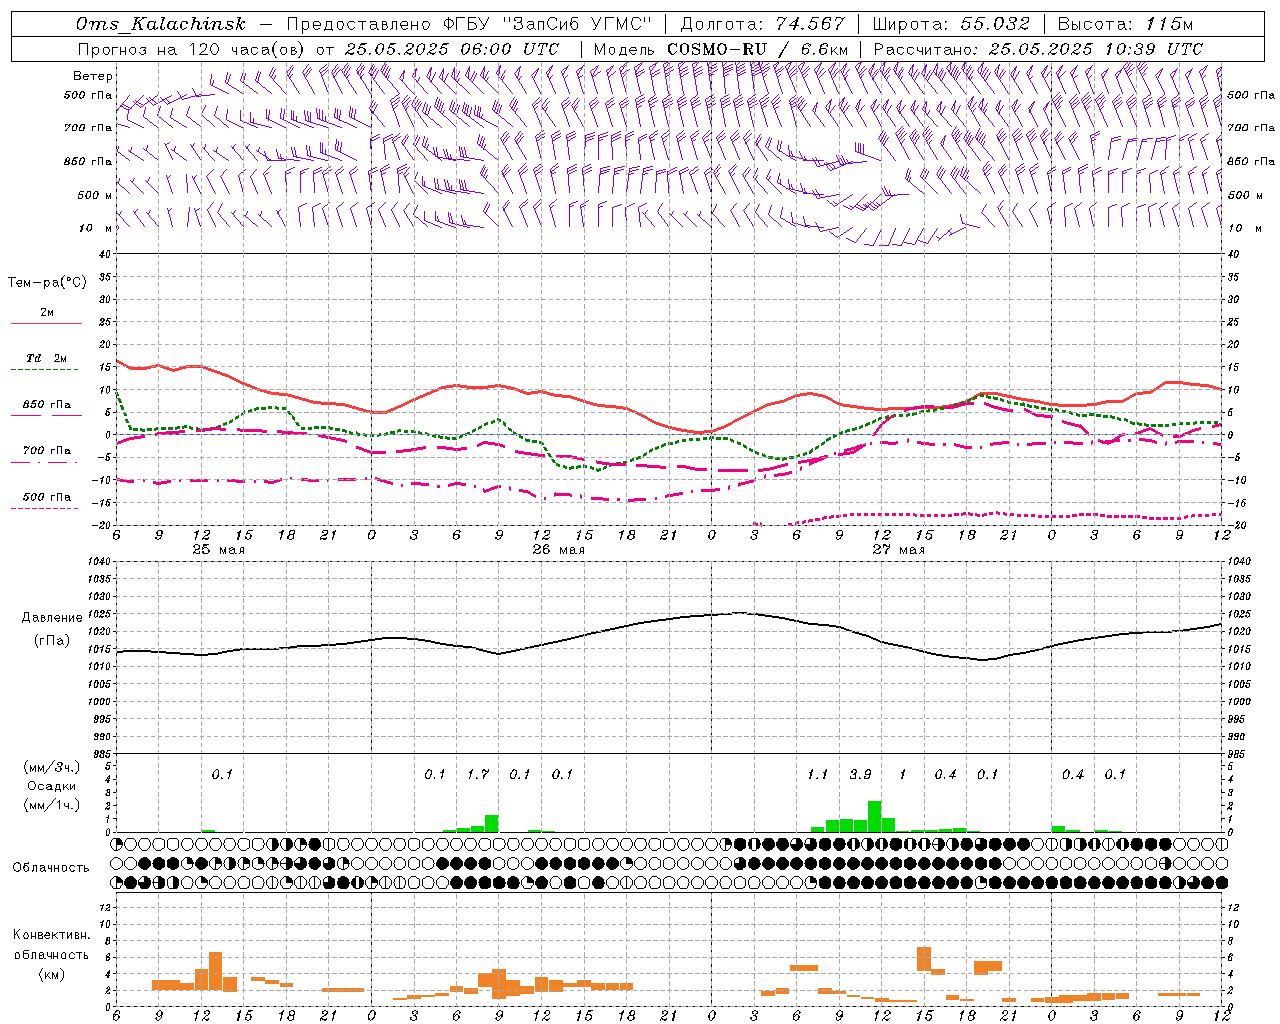1280x1024 pixels.
Task: Click the Тем-ра(°C) temperature panel label
Action: tap(47, 283)
